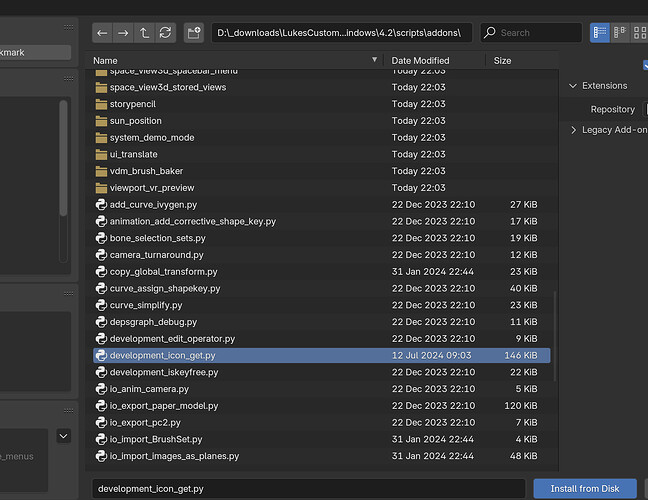Switch to vertical list display mode
Viewport: 648px width, 500px height.
tap(600, 33)
